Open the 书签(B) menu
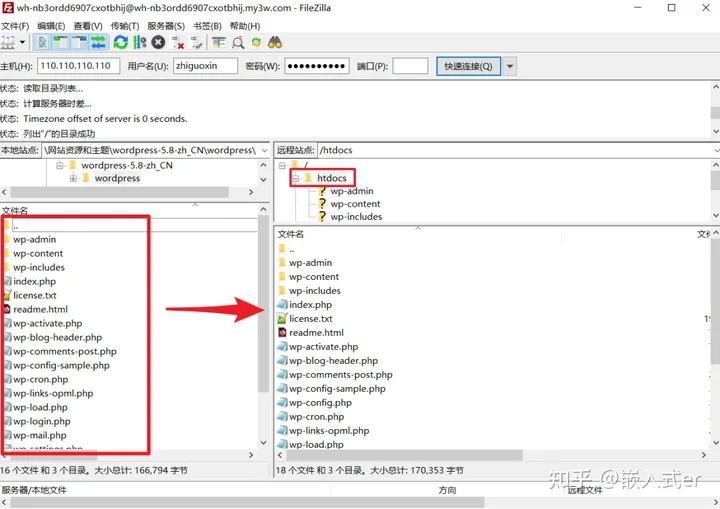 206,25
